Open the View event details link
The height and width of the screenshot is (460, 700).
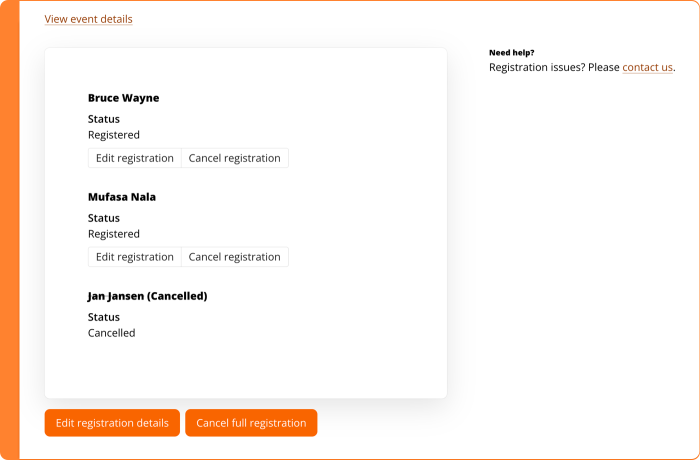[x=88, y=19]
